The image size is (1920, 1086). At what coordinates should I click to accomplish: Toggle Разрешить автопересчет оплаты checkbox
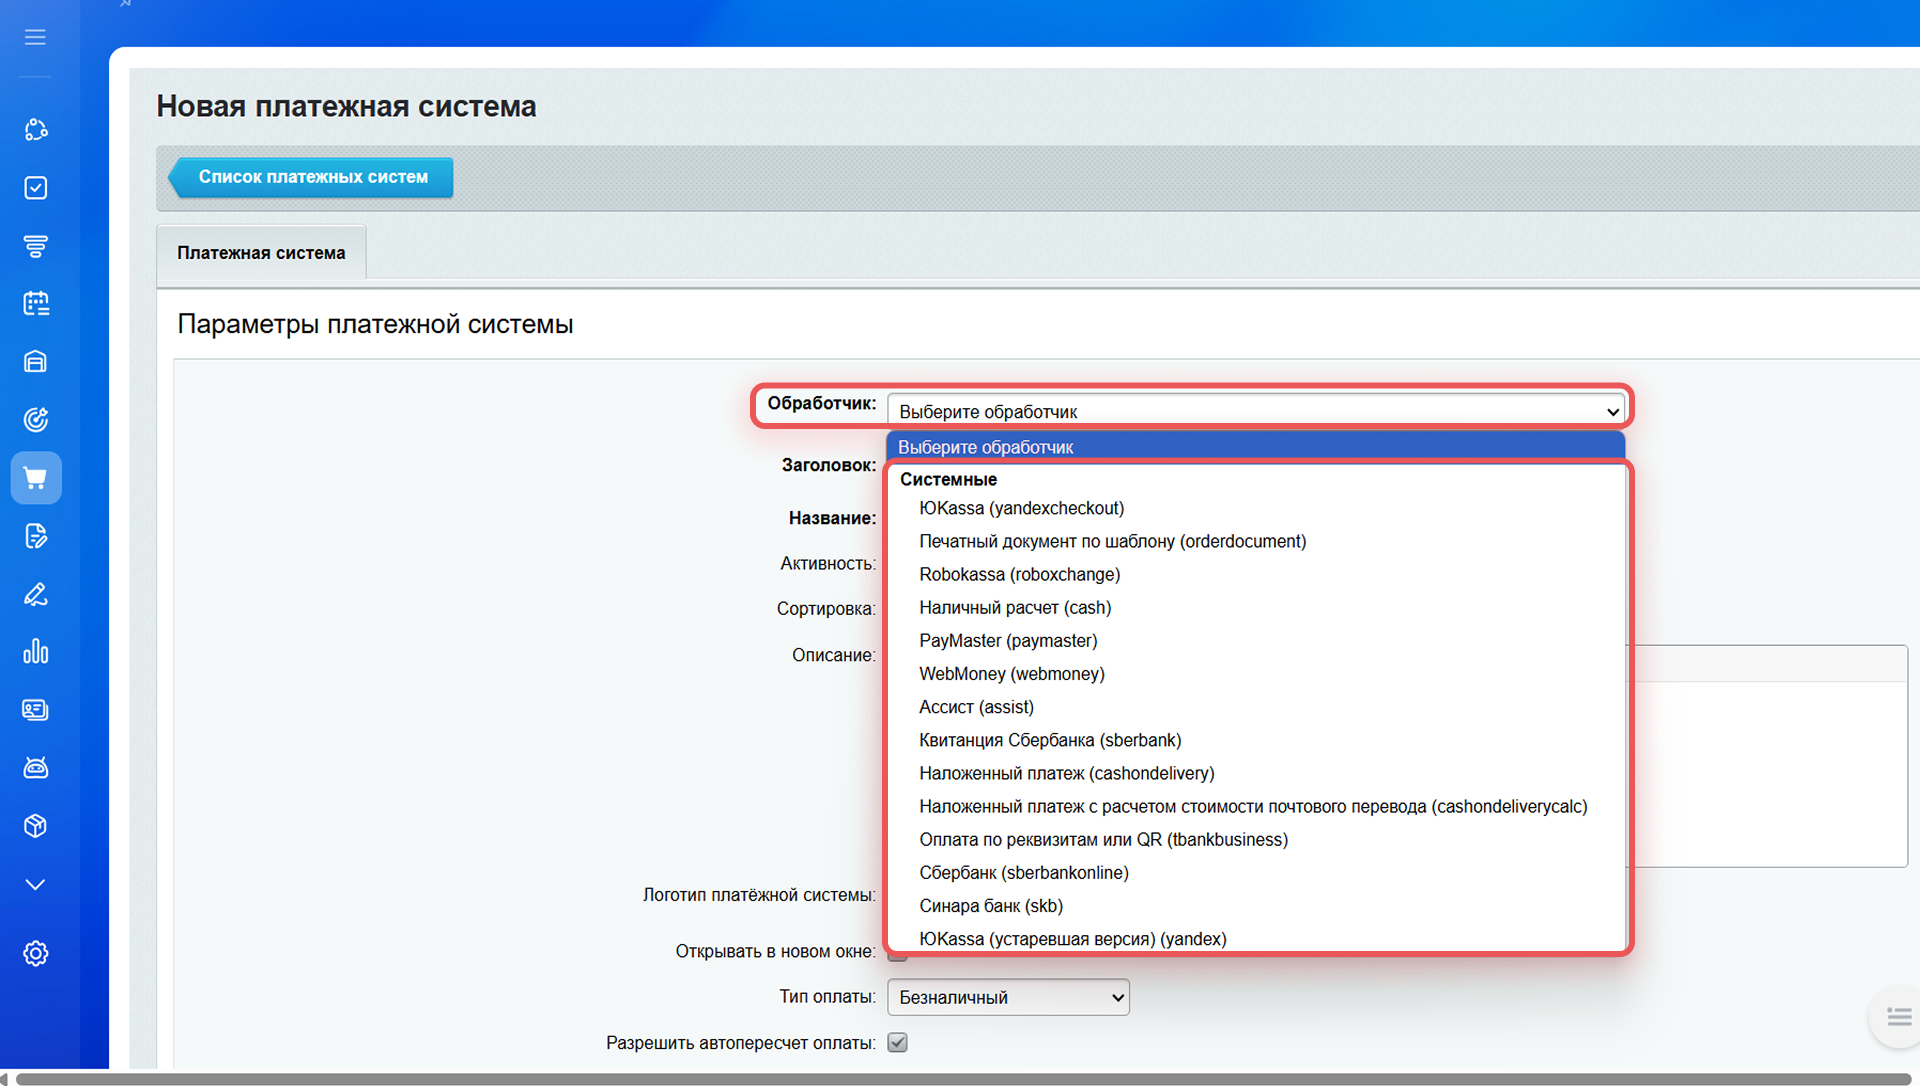click(897, 1042)
